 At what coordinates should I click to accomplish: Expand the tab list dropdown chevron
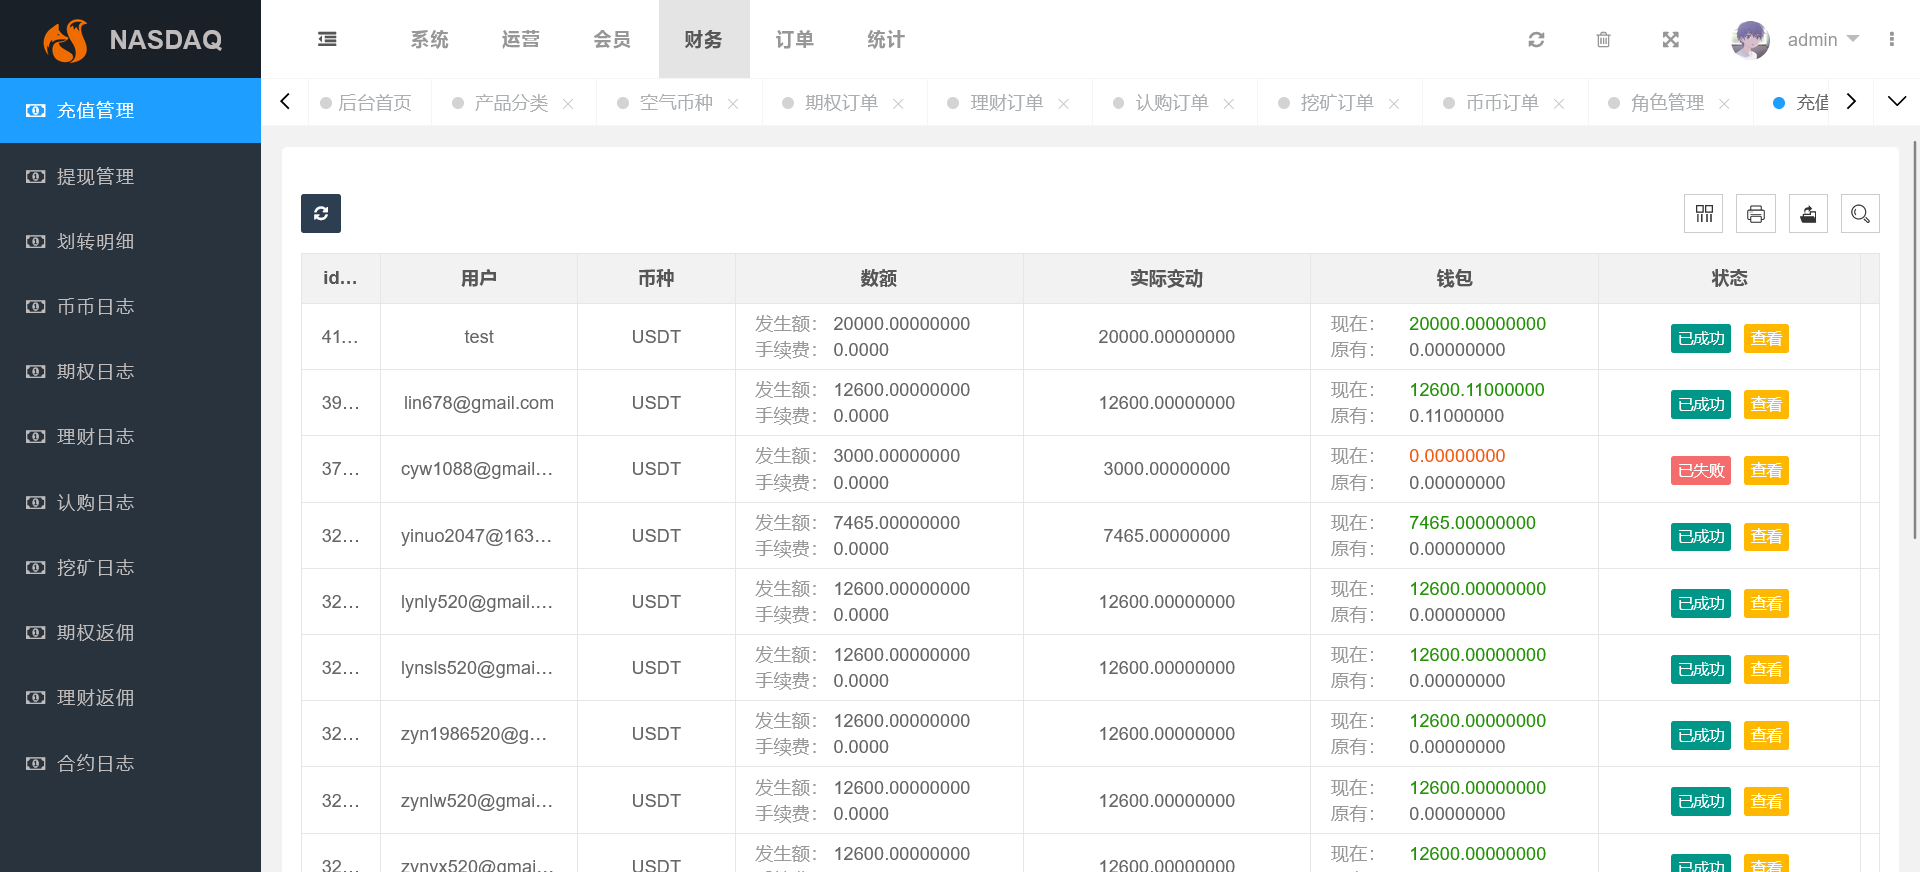pos(1896,102)
